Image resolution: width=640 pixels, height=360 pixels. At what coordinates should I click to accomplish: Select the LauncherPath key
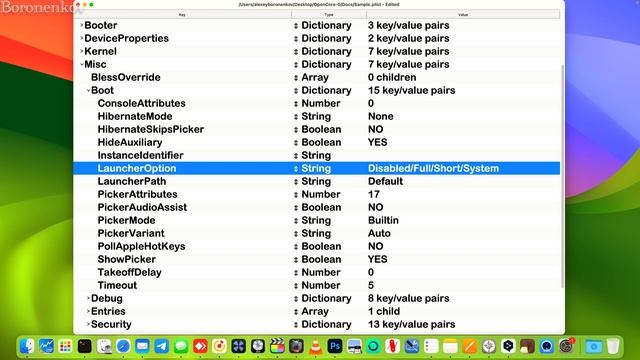coord(131,181)
